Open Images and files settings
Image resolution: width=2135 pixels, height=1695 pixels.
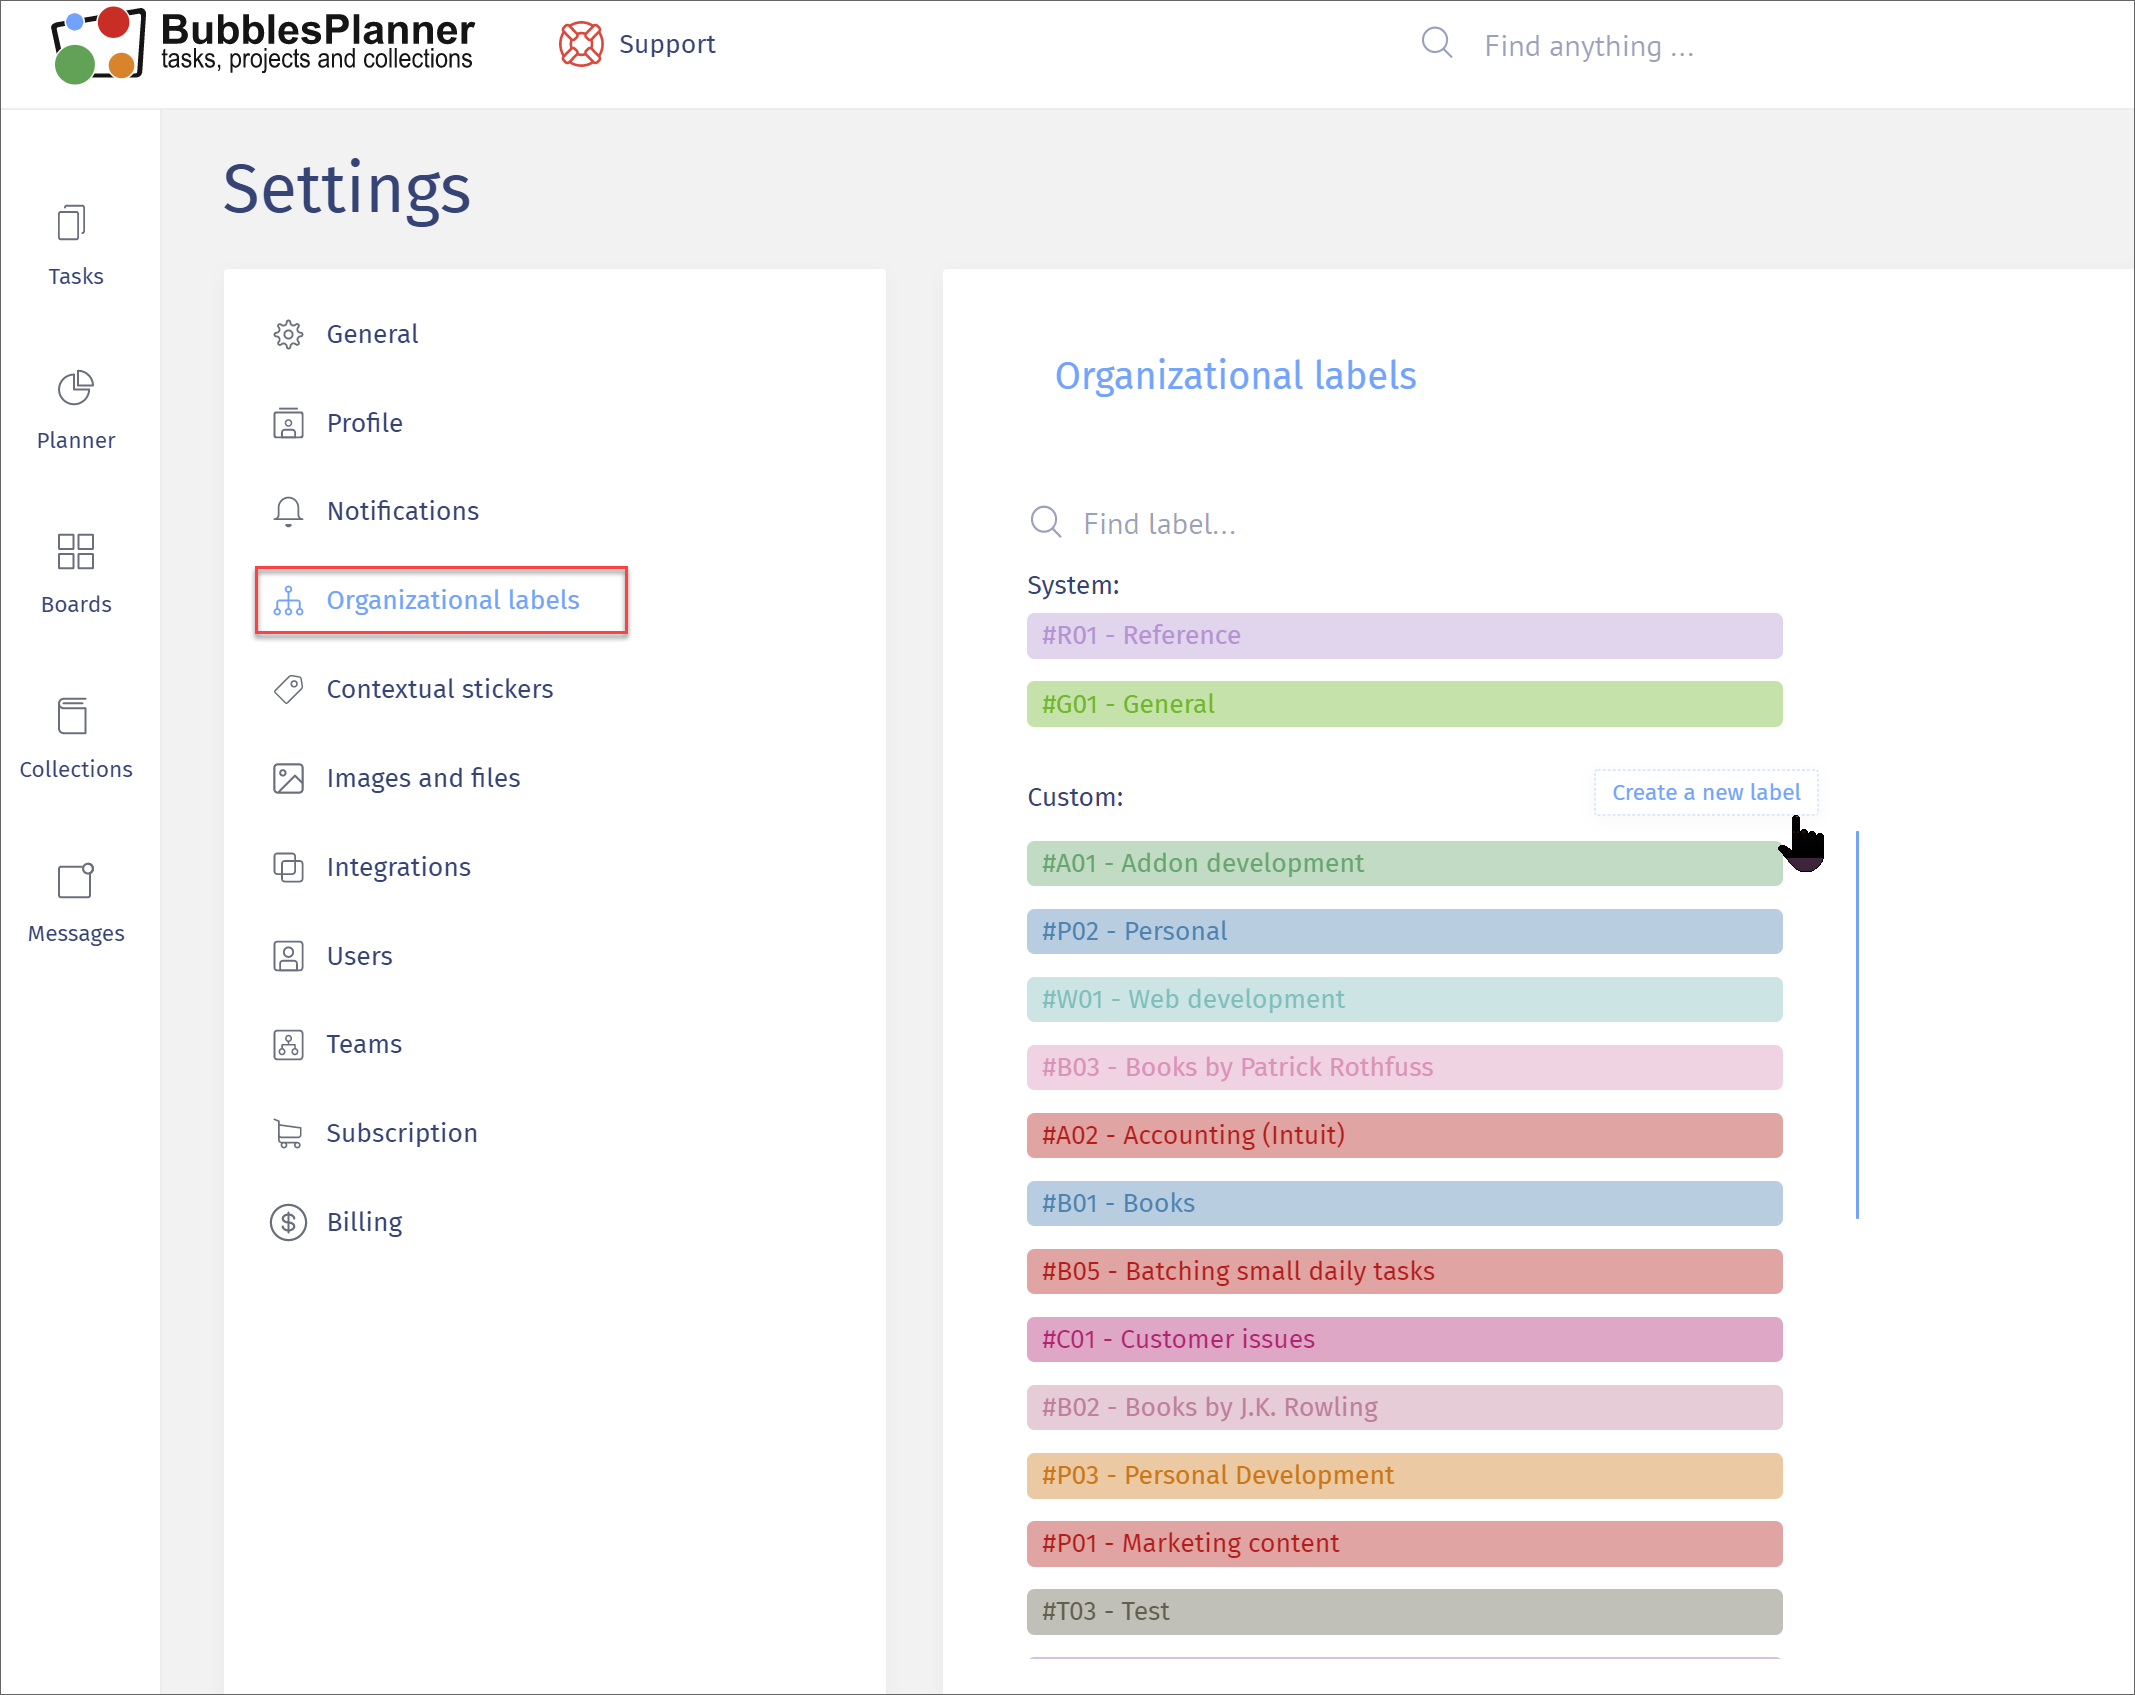423,778
